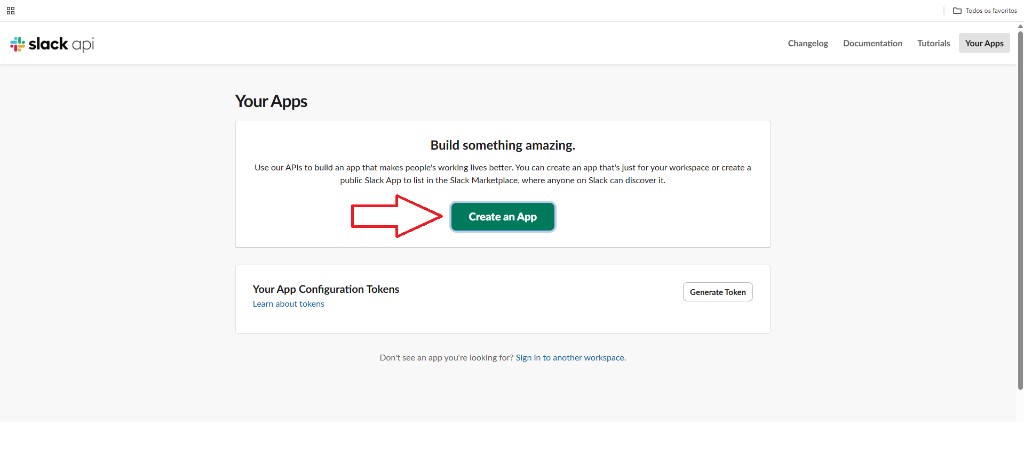This screenshot has height=451, width=1024.
Task: Go to Documentation
Action: 872,43
